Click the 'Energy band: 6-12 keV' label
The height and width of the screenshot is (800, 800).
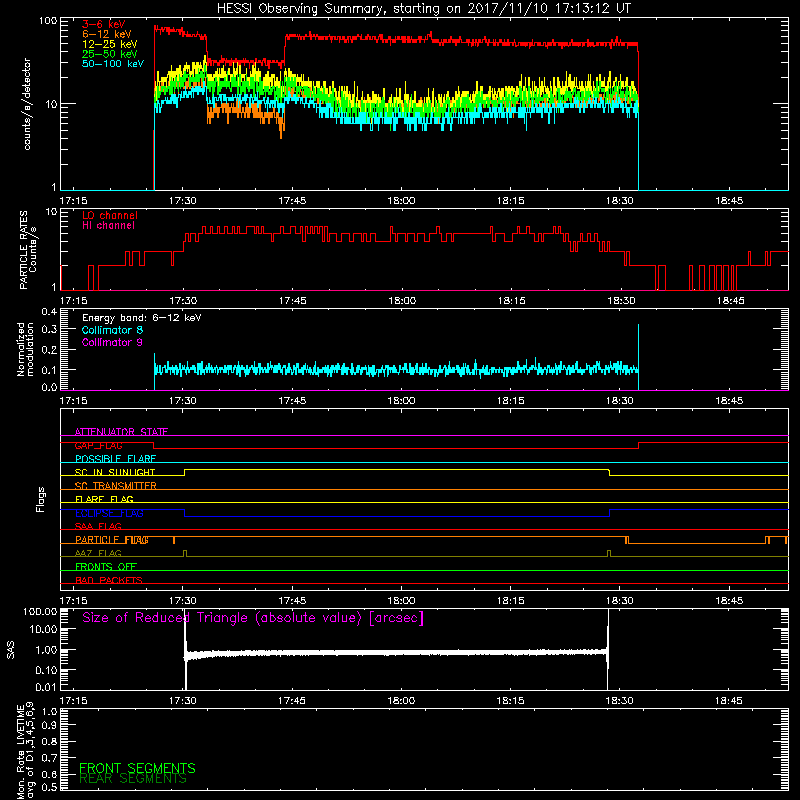coord(142,318)
